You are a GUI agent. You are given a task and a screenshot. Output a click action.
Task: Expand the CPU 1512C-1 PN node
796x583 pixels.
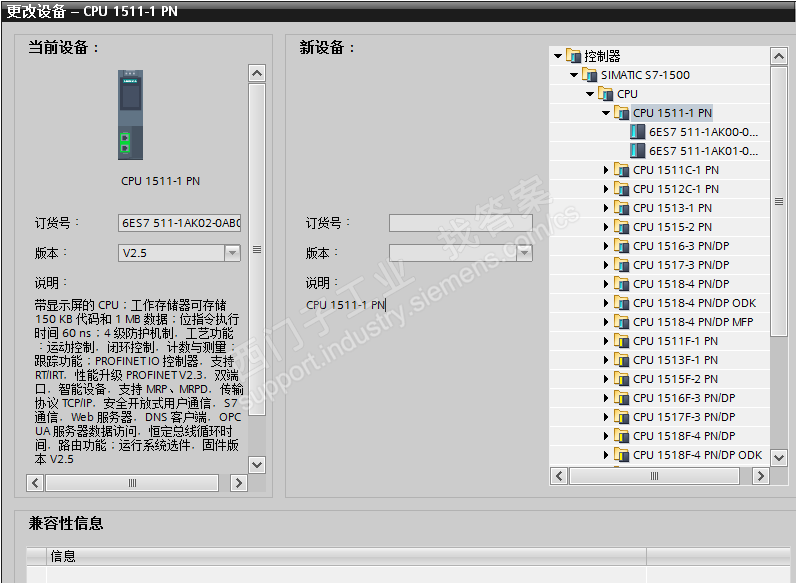(x=606, y=189)
